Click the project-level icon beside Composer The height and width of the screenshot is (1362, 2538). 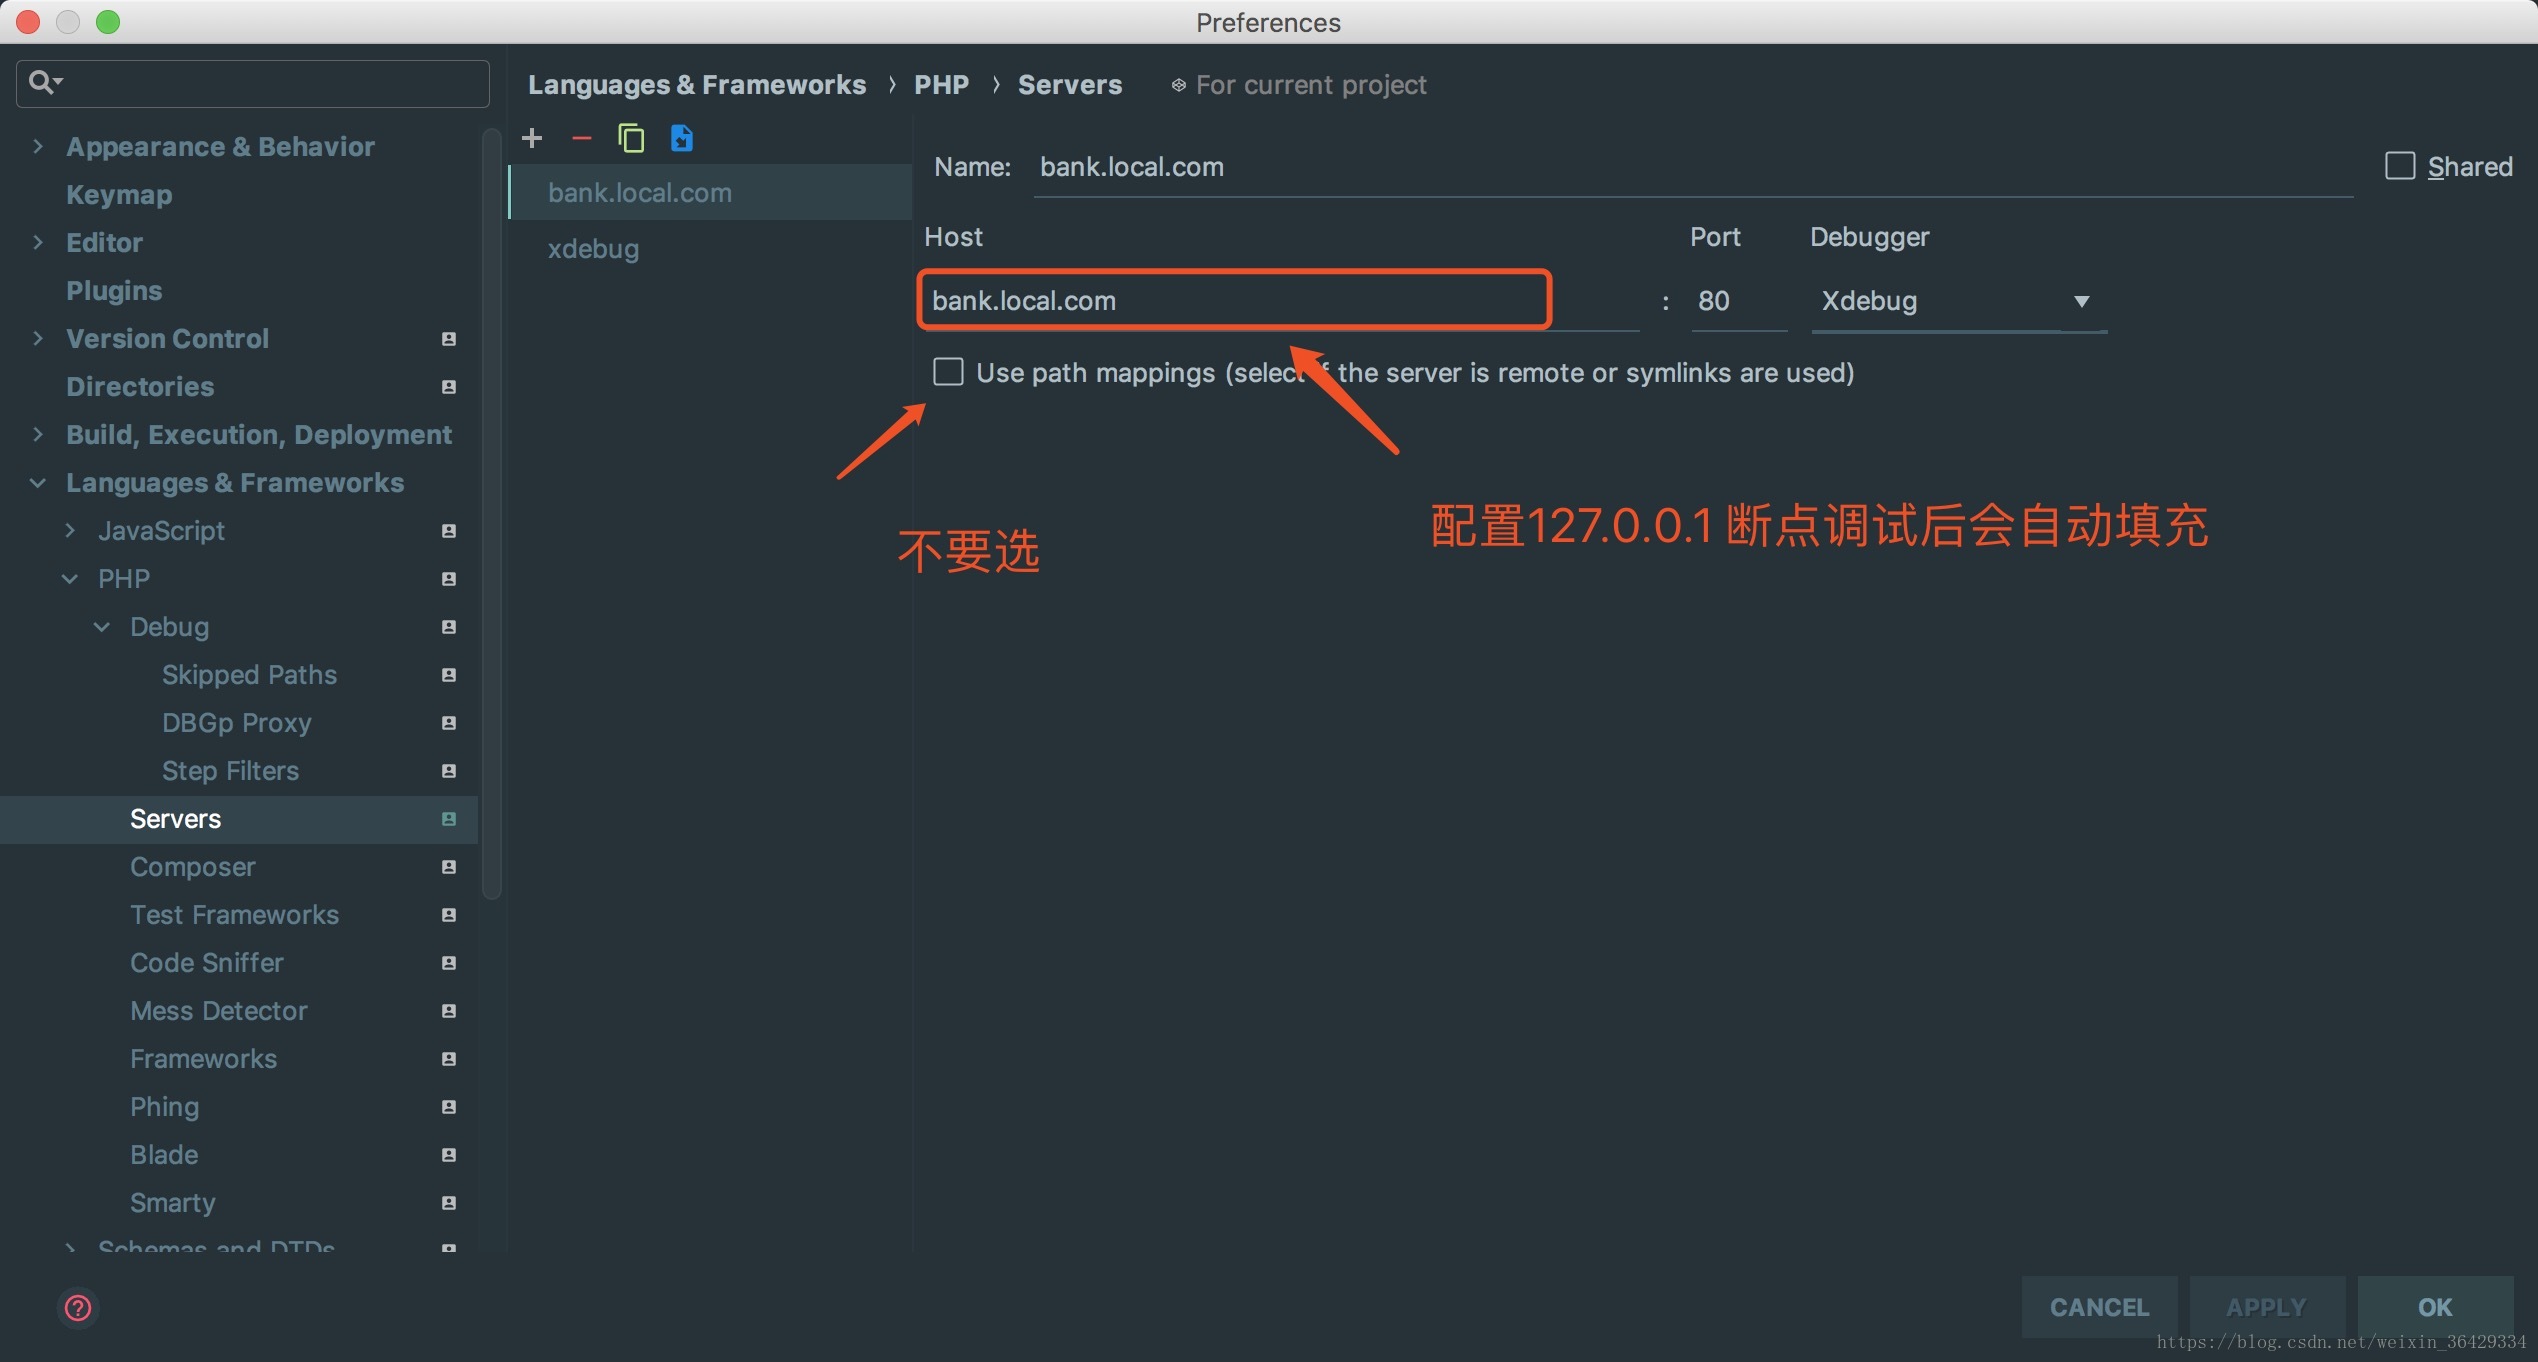[449, 867]
